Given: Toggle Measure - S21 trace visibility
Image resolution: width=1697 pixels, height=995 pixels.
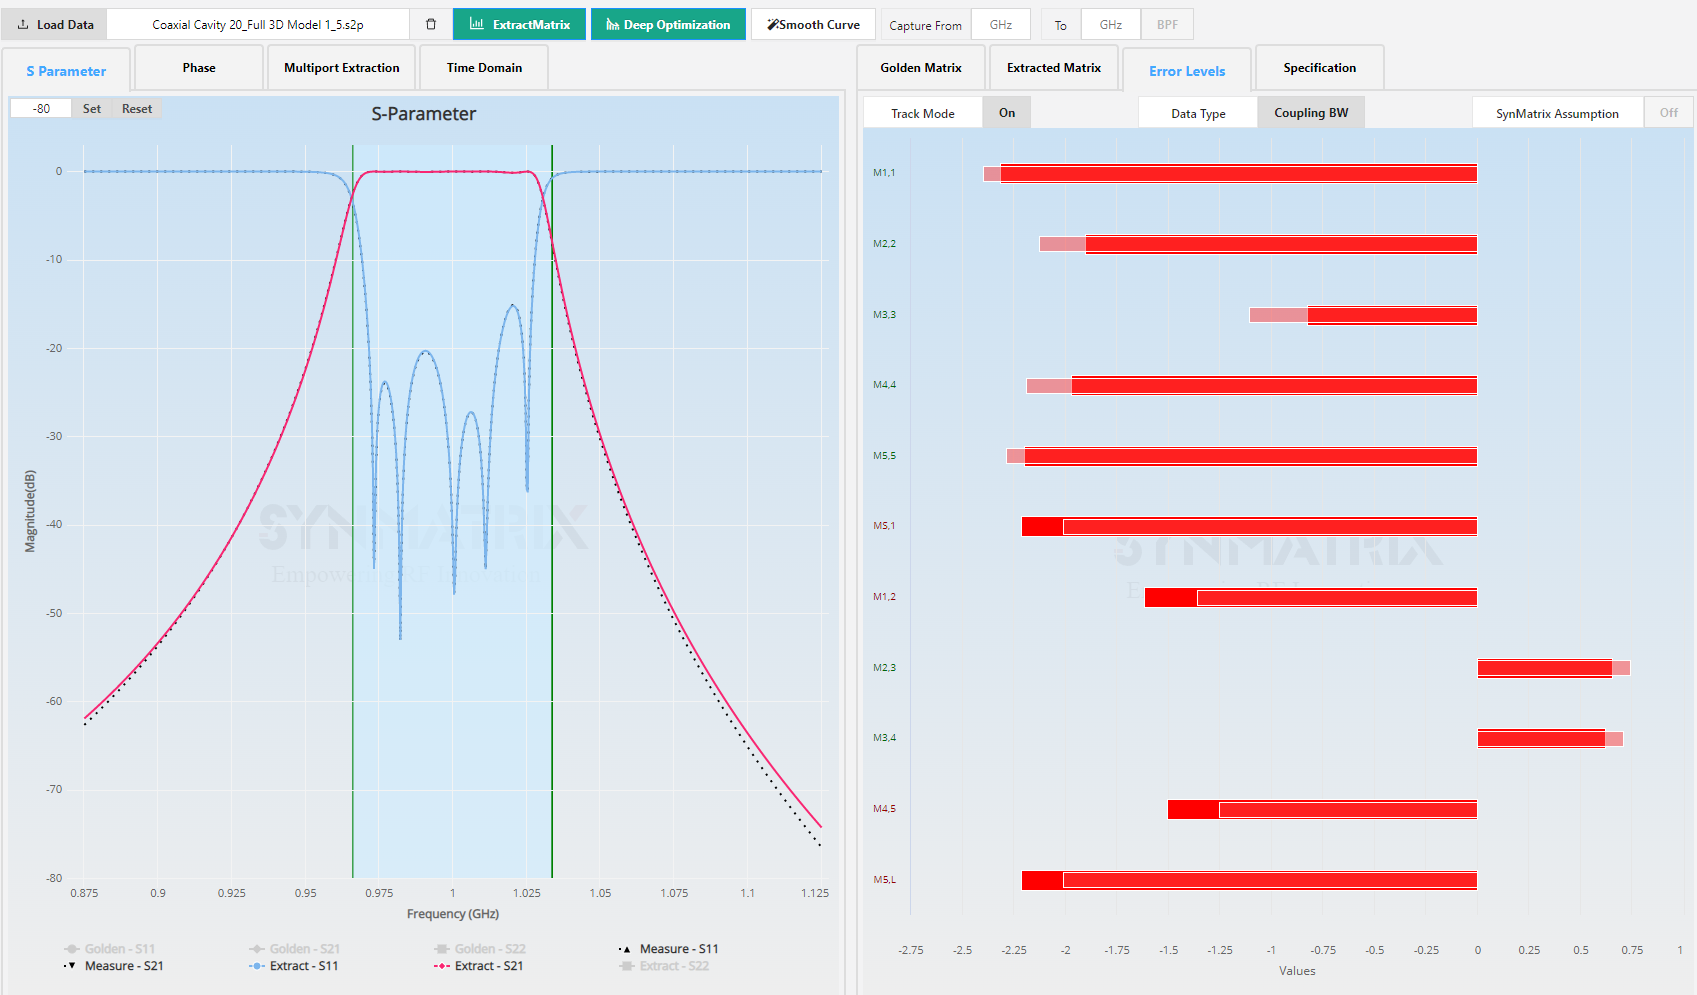Looking at the screenshot, I should [113, 966].
